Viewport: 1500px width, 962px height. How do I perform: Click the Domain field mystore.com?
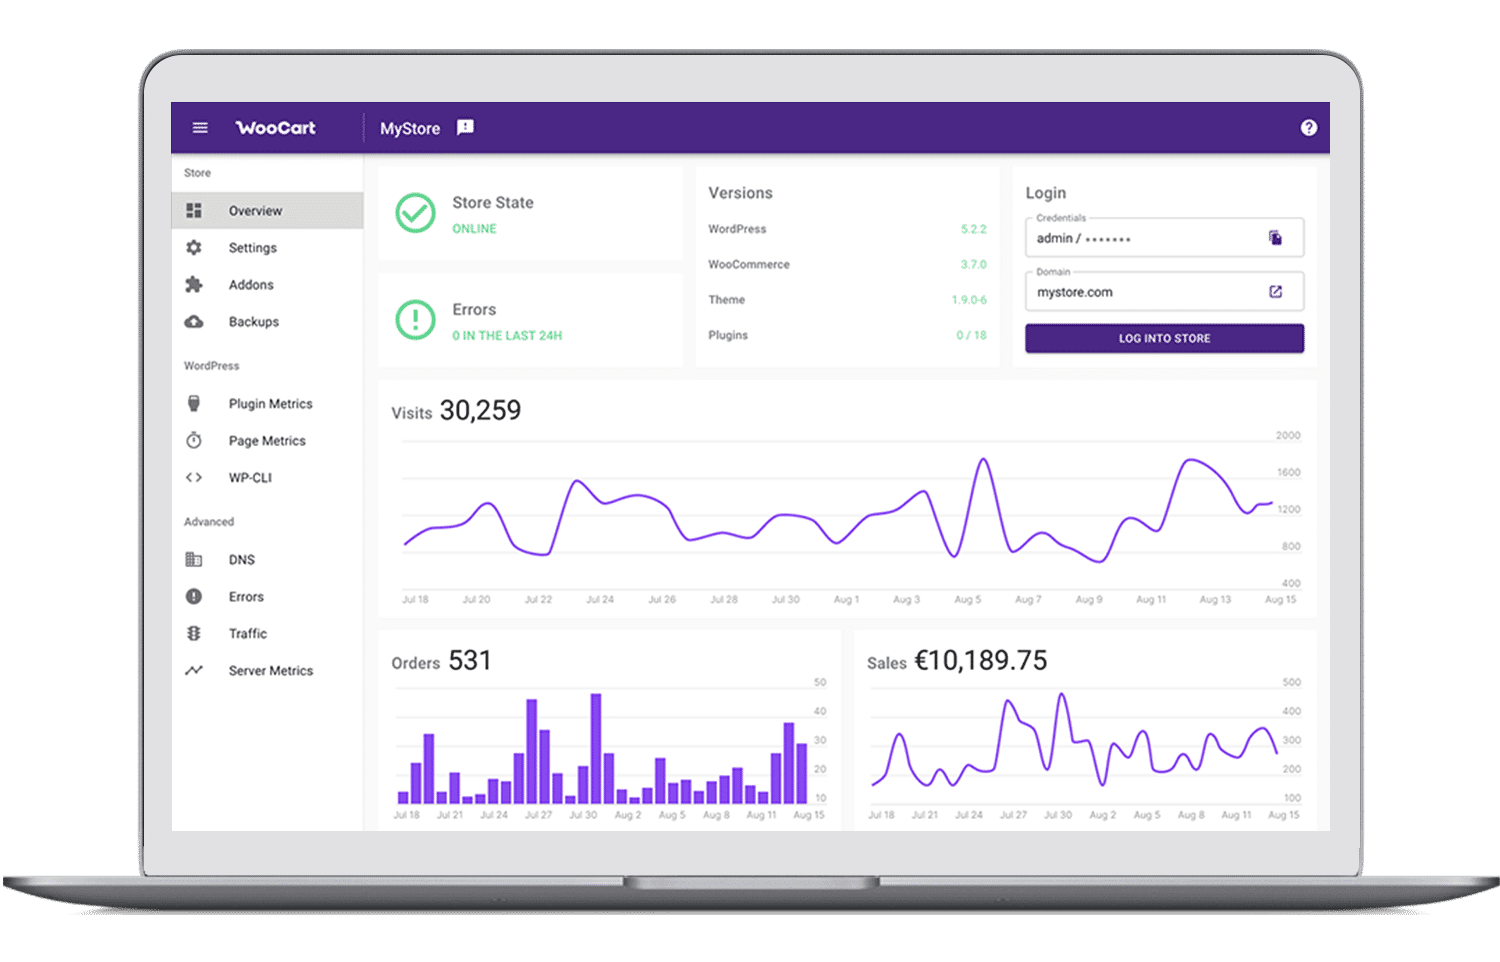point(1164,291)
